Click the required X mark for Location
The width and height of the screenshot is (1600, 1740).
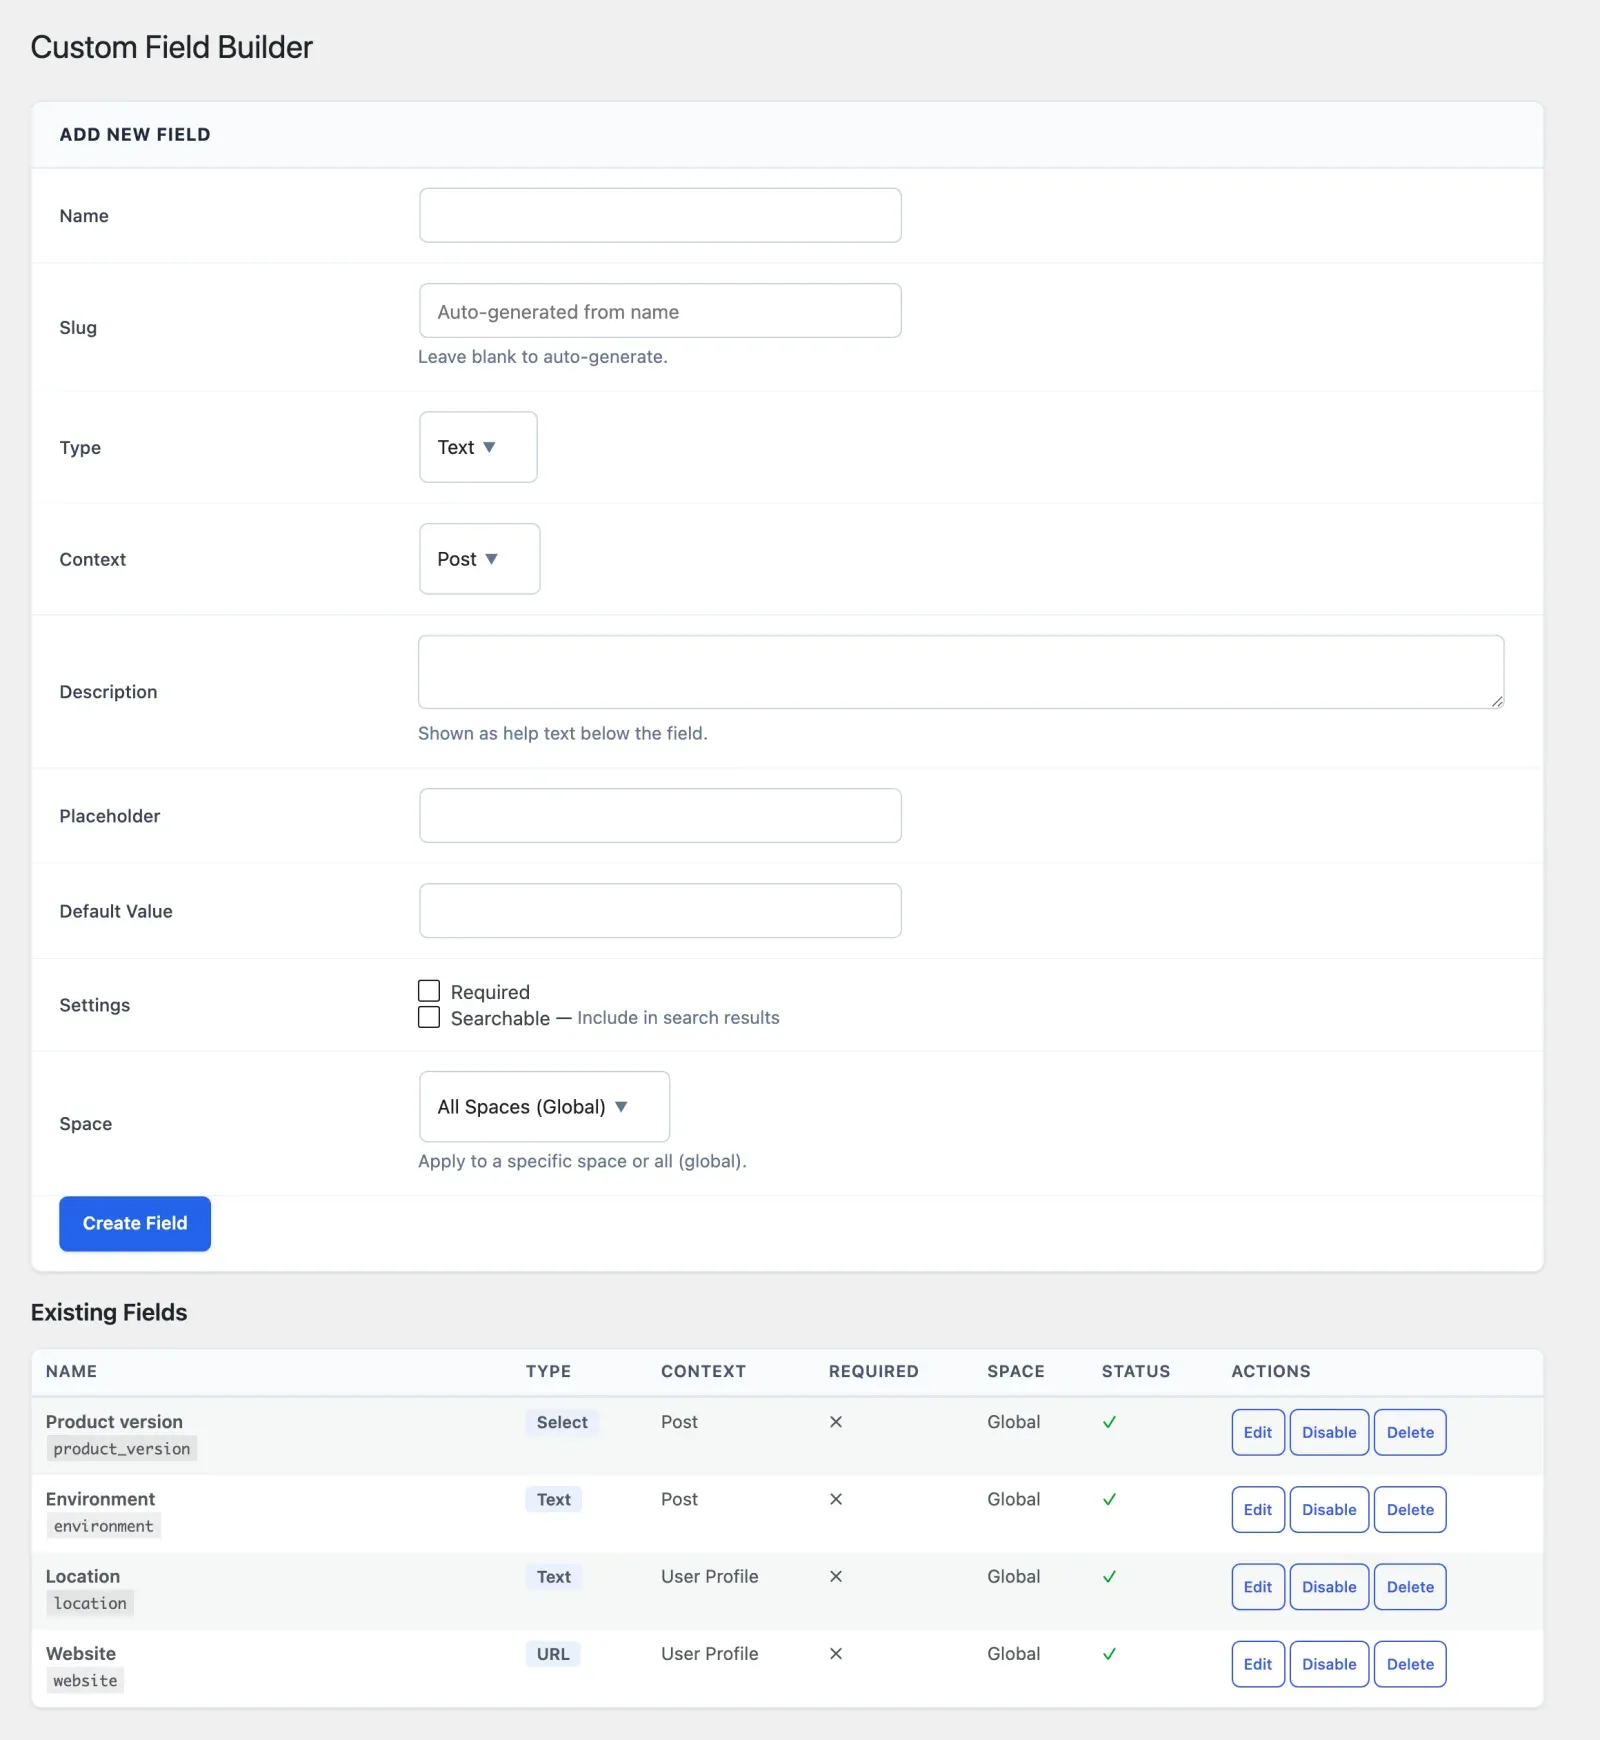(836, 1577)
